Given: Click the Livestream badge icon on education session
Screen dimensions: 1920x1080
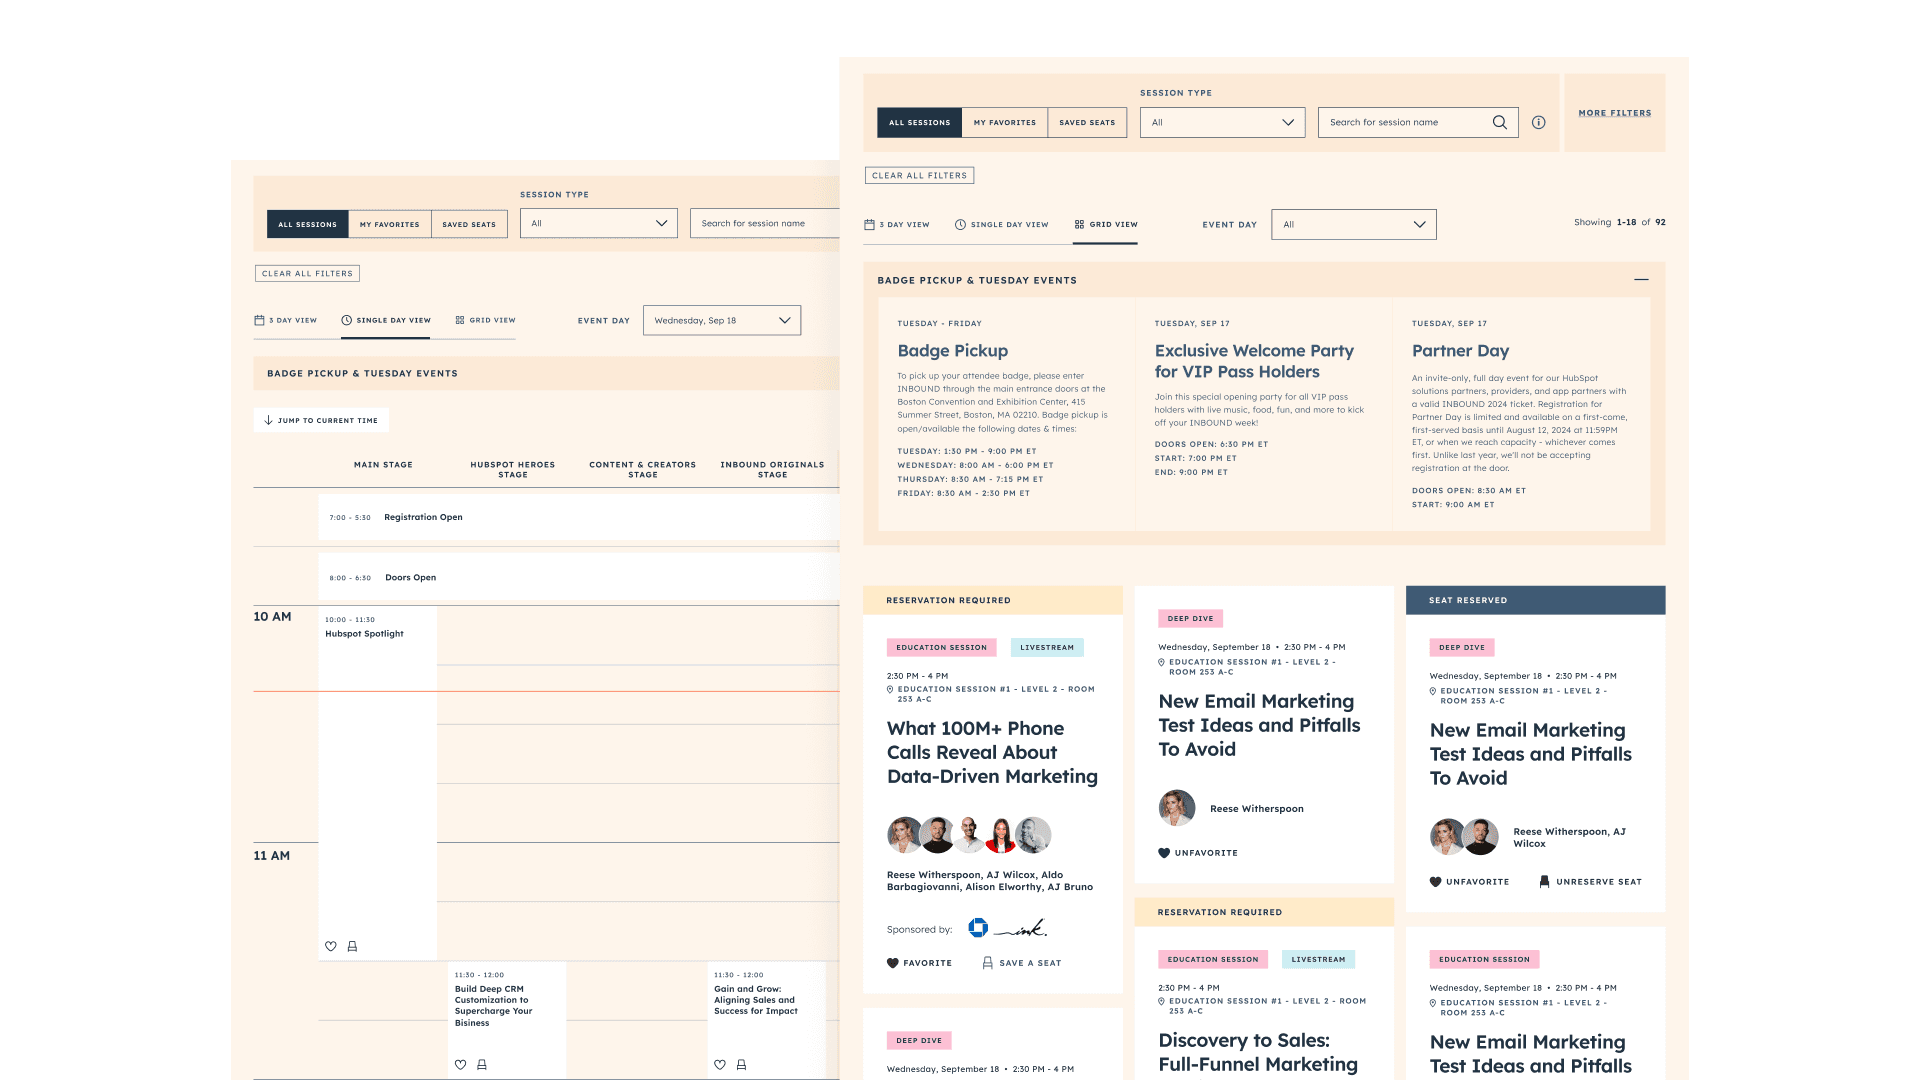Looking at the screenshot, I should 1047,647.
